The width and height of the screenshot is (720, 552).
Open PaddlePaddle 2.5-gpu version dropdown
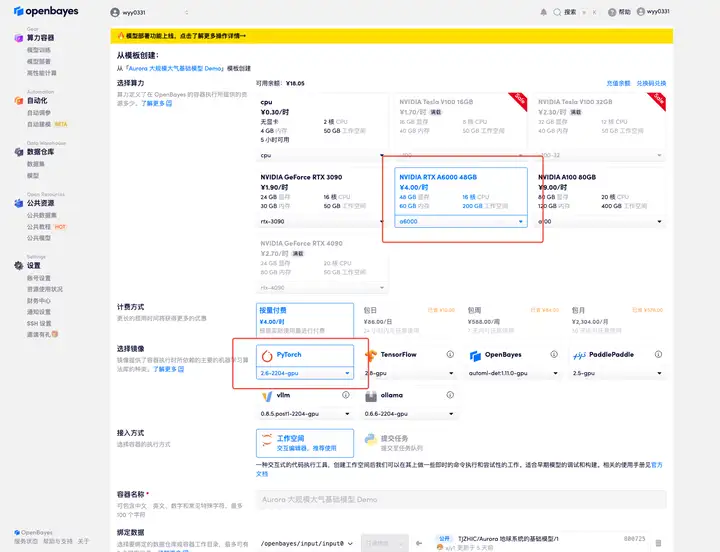618,373
